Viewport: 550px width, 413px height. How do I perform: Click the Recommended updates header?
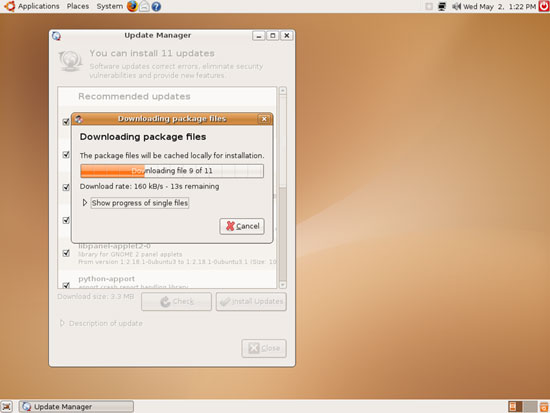pos(134,96)
